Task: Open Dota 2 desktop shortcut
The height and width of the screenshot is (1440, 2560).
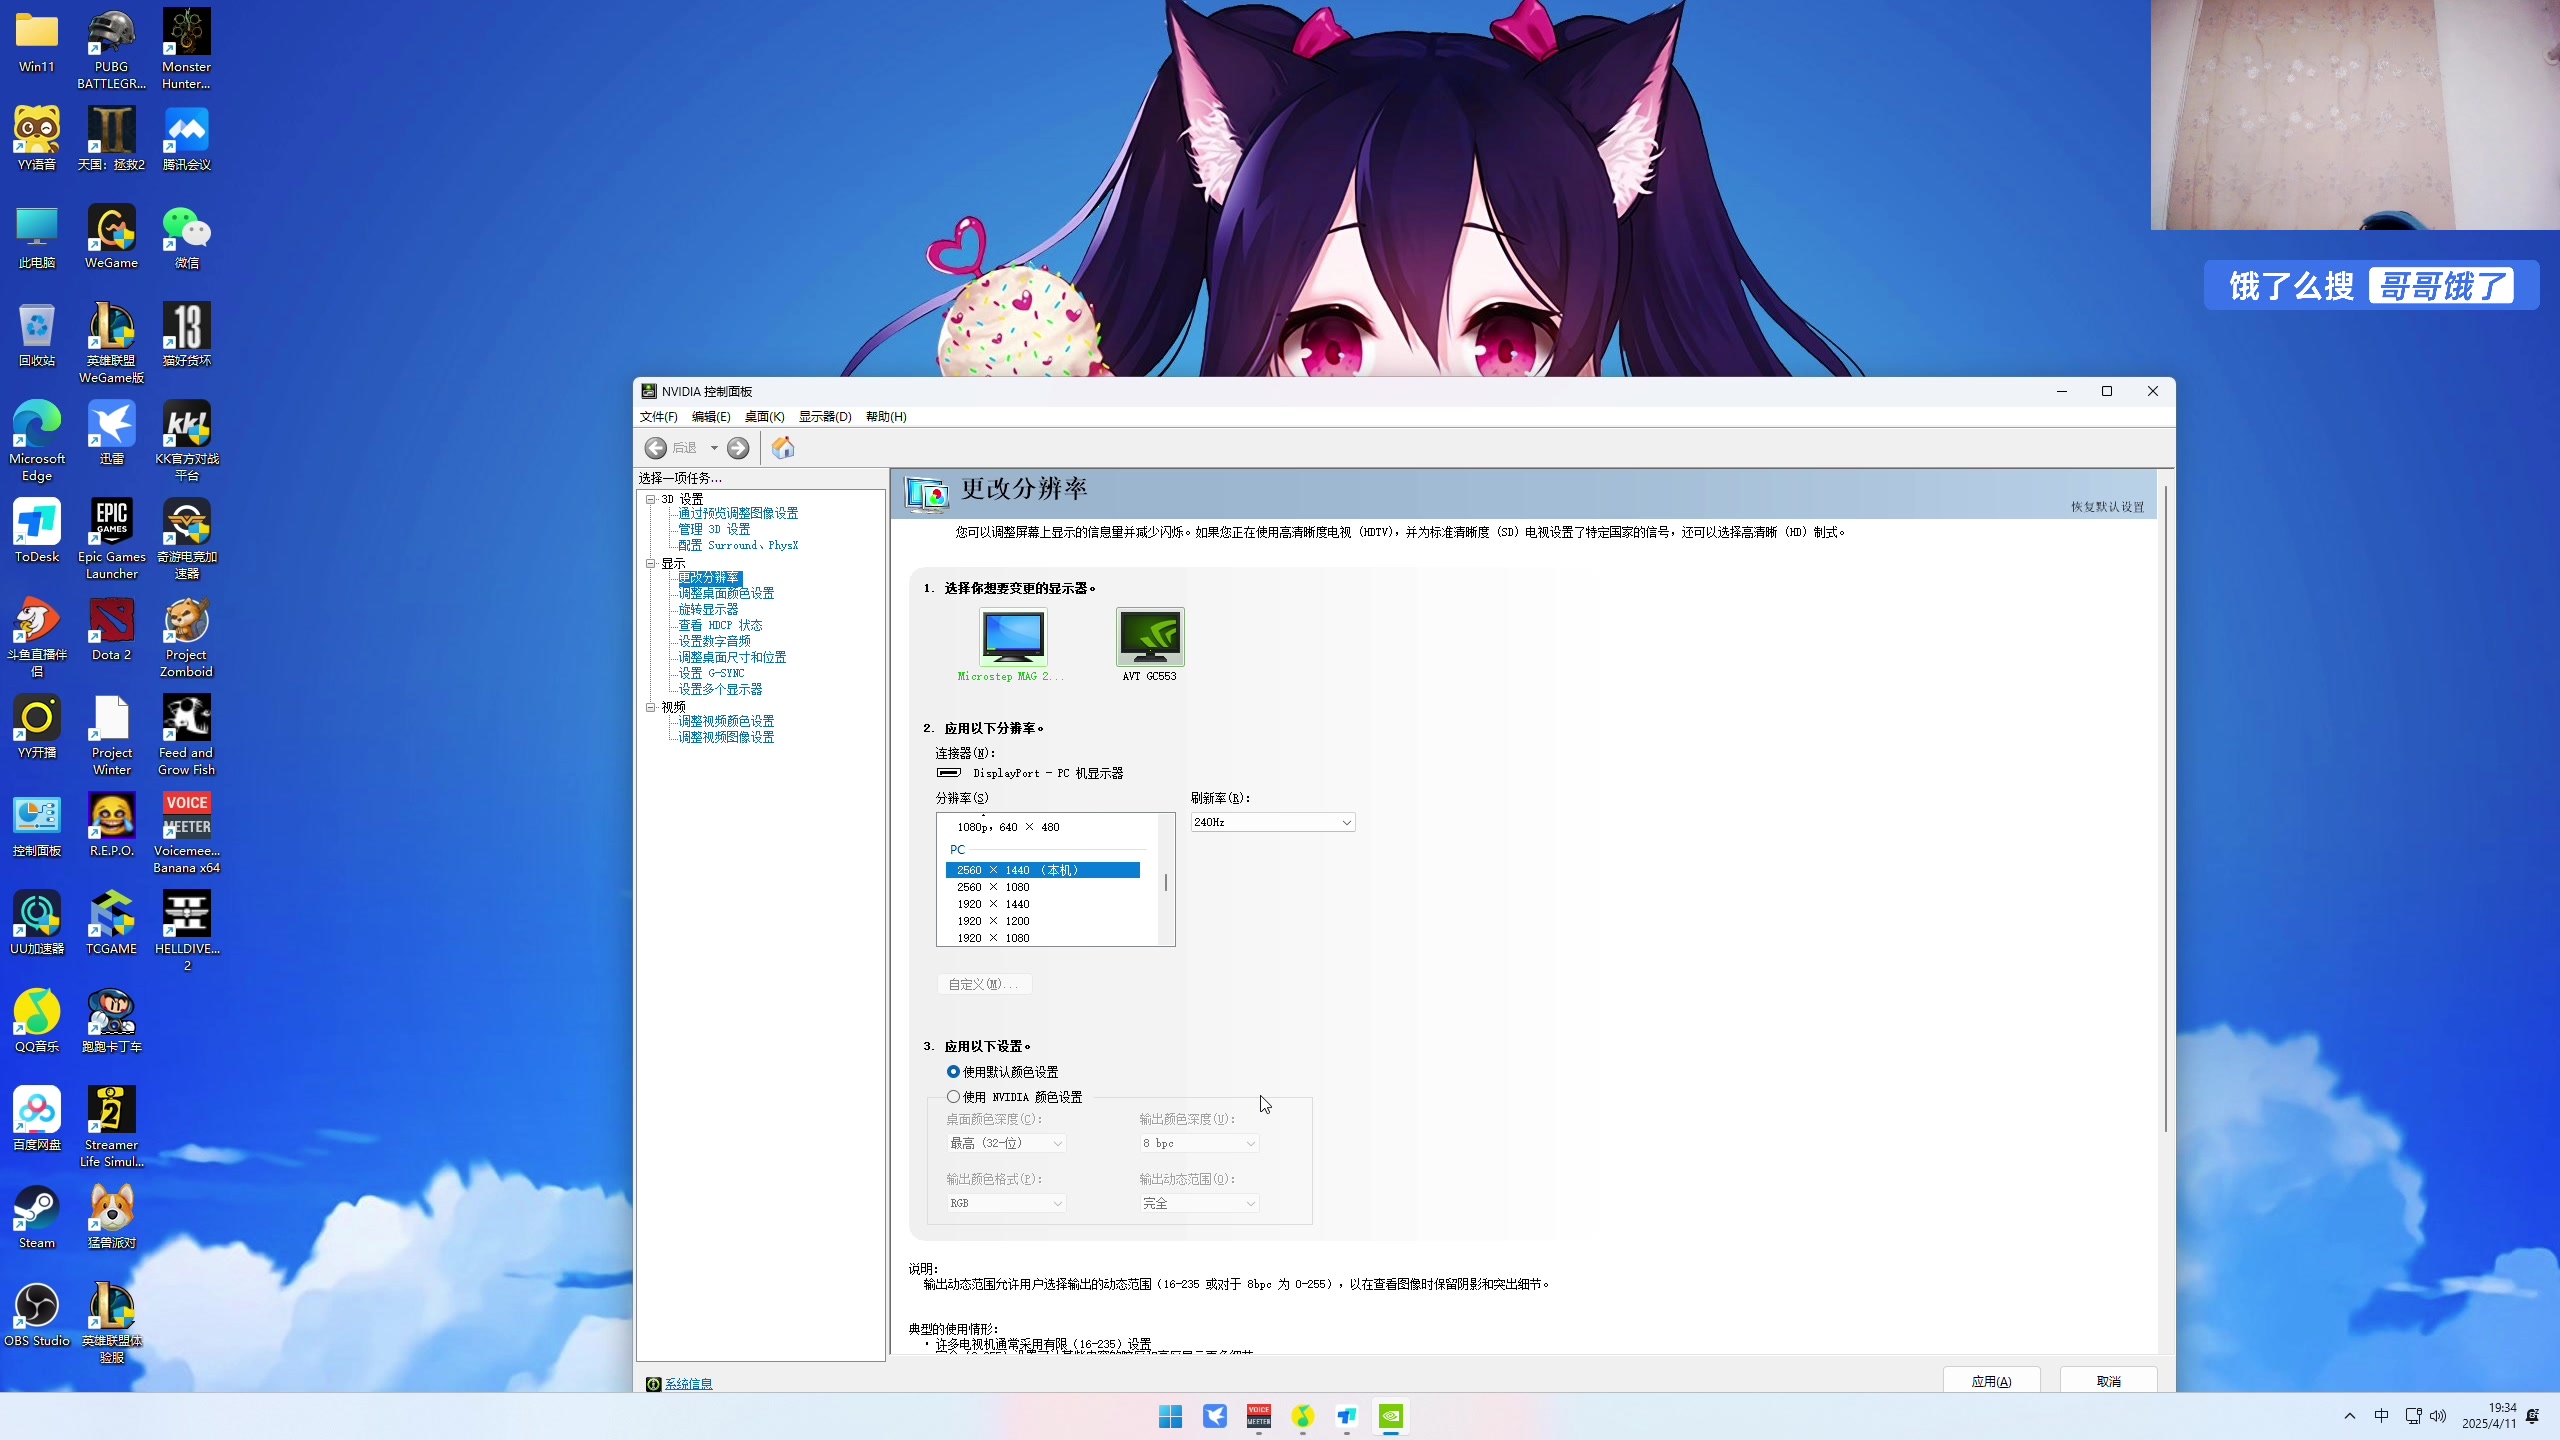Action: coord(111,630)
